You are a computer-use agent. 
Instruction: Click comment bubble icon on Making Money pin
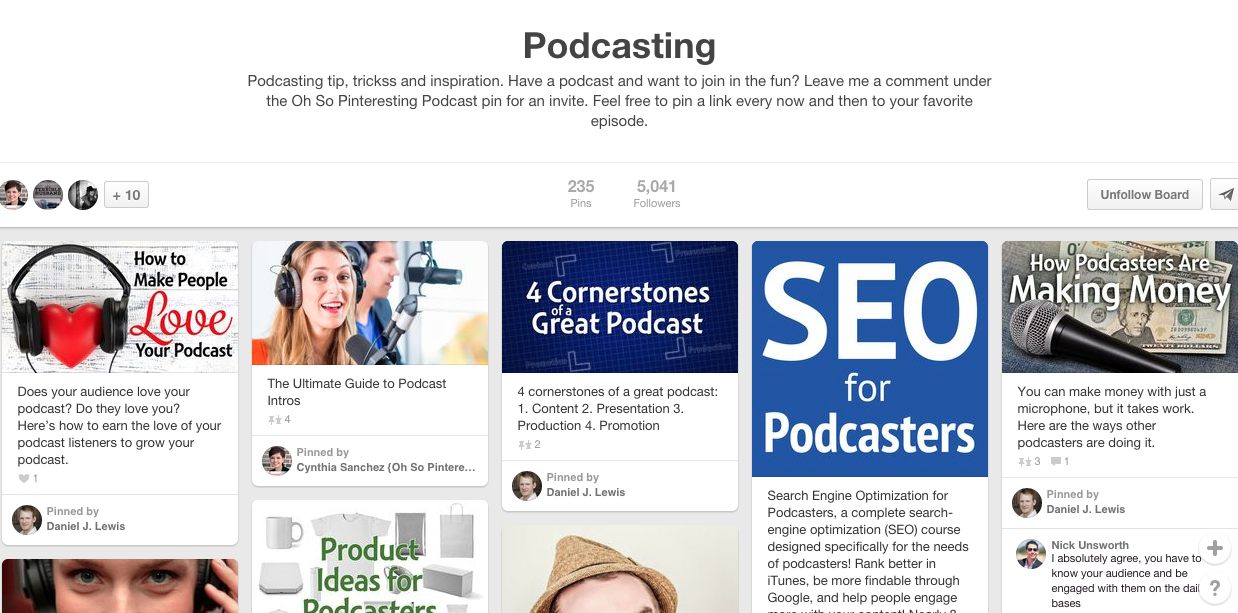(1056, 462)
